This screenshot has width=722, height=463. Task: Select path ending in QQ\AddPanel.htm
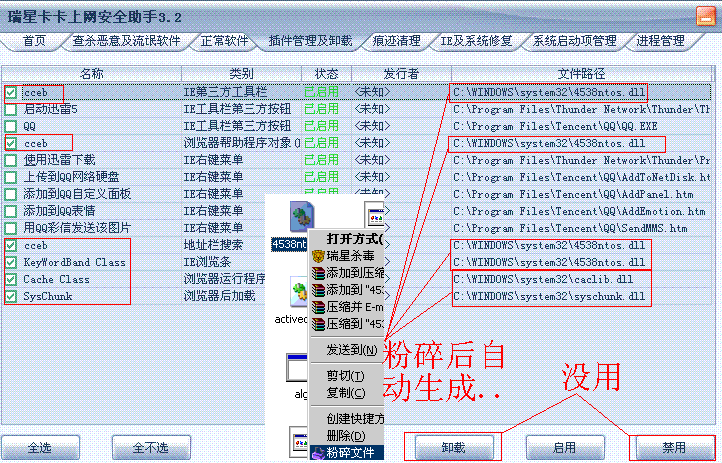(573, 194)
